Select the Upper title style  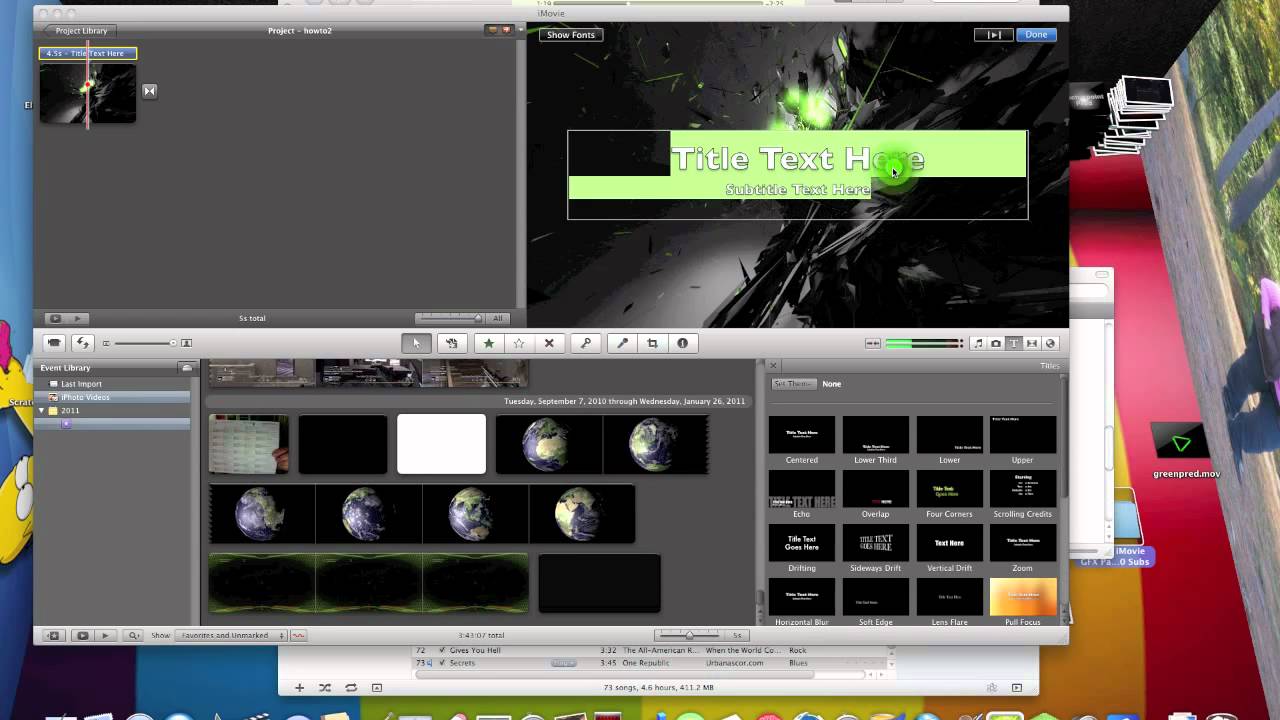point(1022,440)
